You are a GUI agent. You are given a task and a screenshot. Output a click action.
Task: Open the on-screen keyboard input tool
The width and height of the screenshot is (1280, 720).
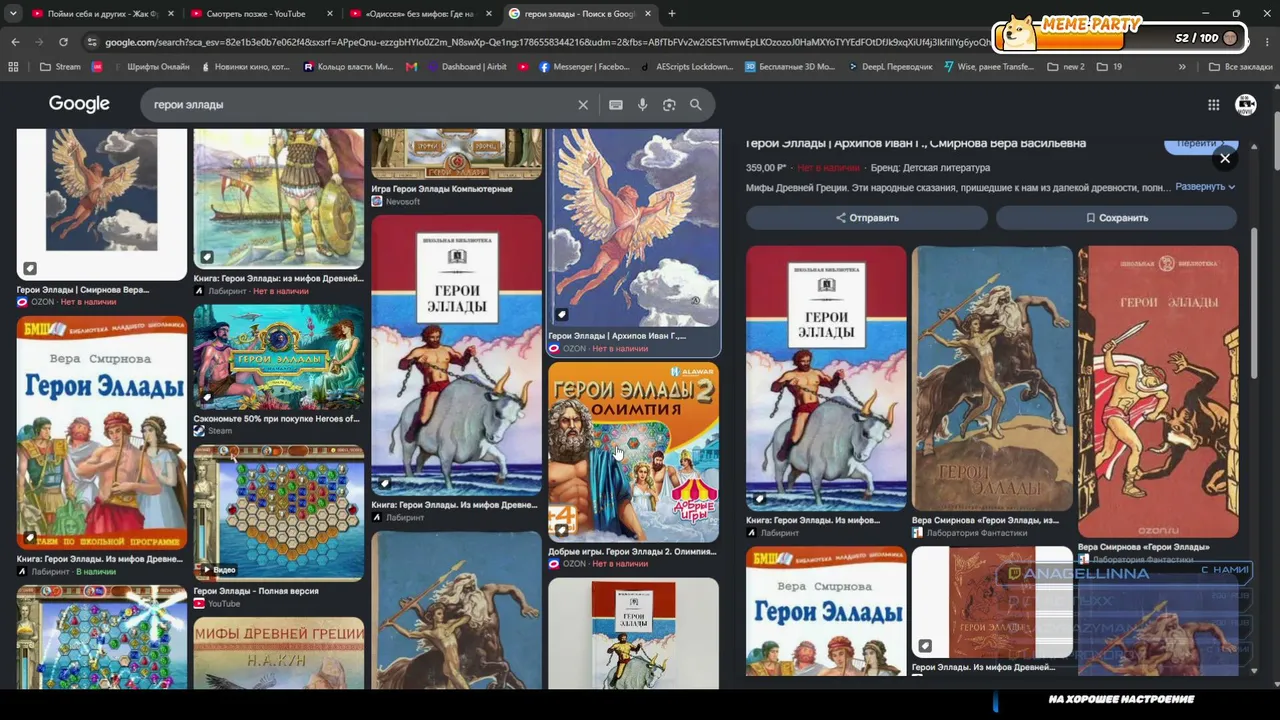pyautogui.click(x=616, y=105)
